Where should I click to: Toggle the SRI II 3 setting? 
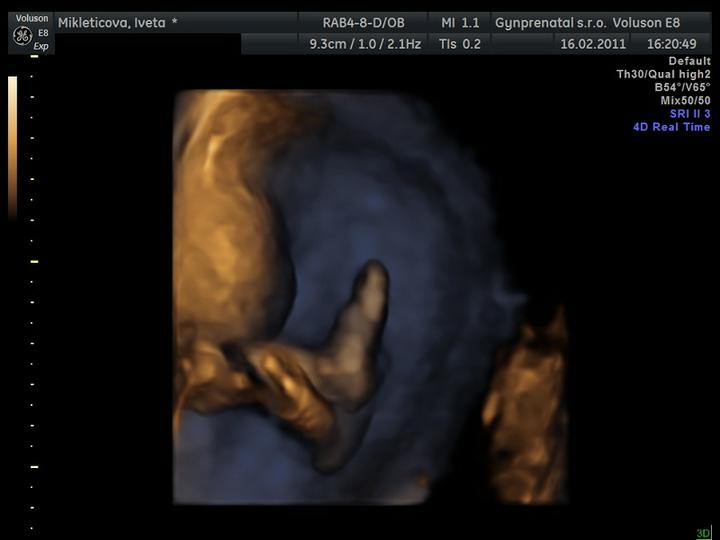[689, 114]
